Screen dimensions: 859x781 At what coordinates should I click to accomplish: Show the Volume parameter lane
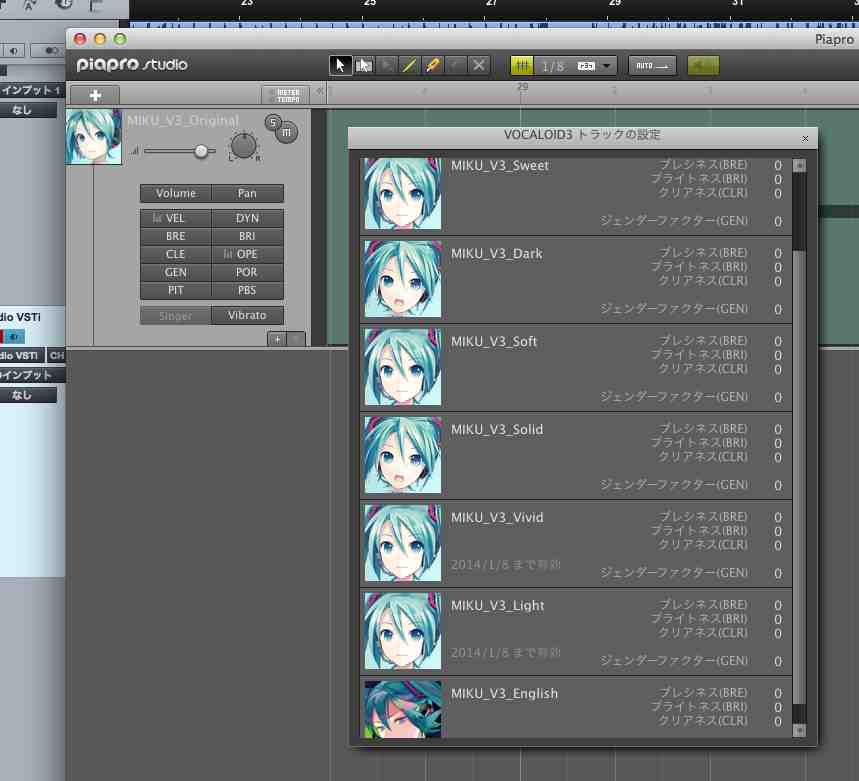tap(176, 193)
